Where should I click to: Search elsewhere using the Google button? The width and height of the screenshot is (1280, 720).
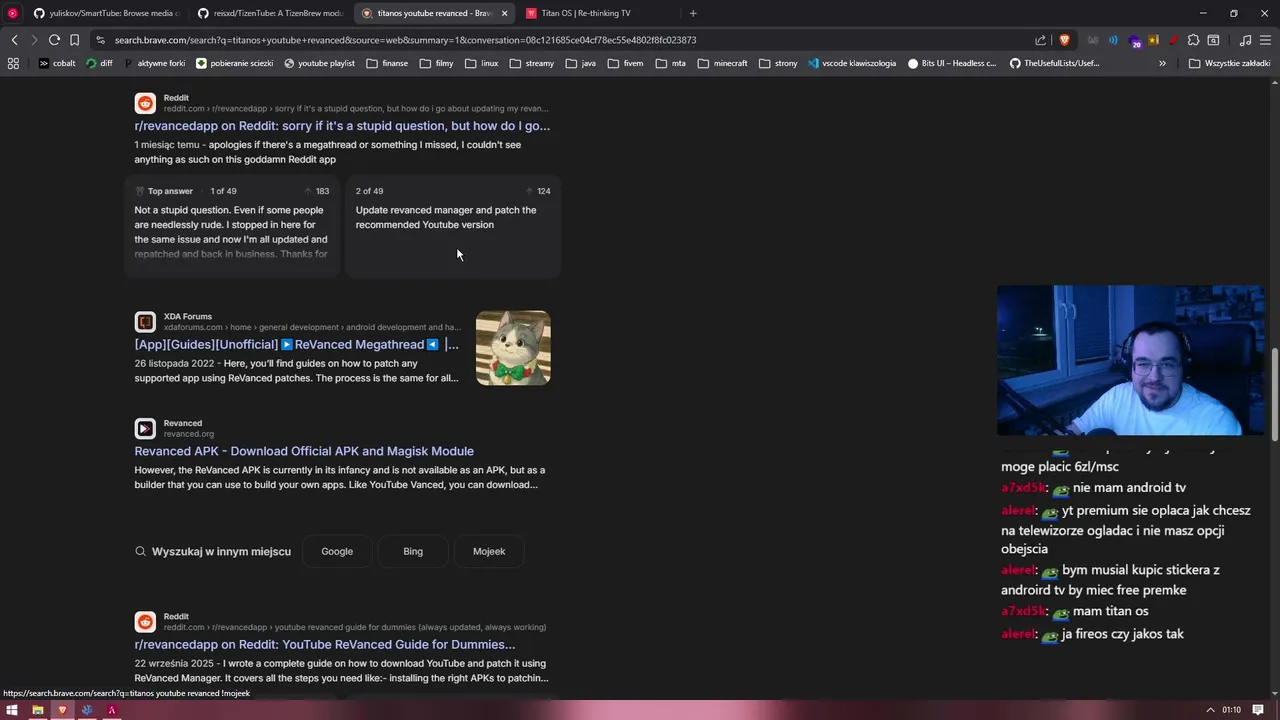coord(337,551)
